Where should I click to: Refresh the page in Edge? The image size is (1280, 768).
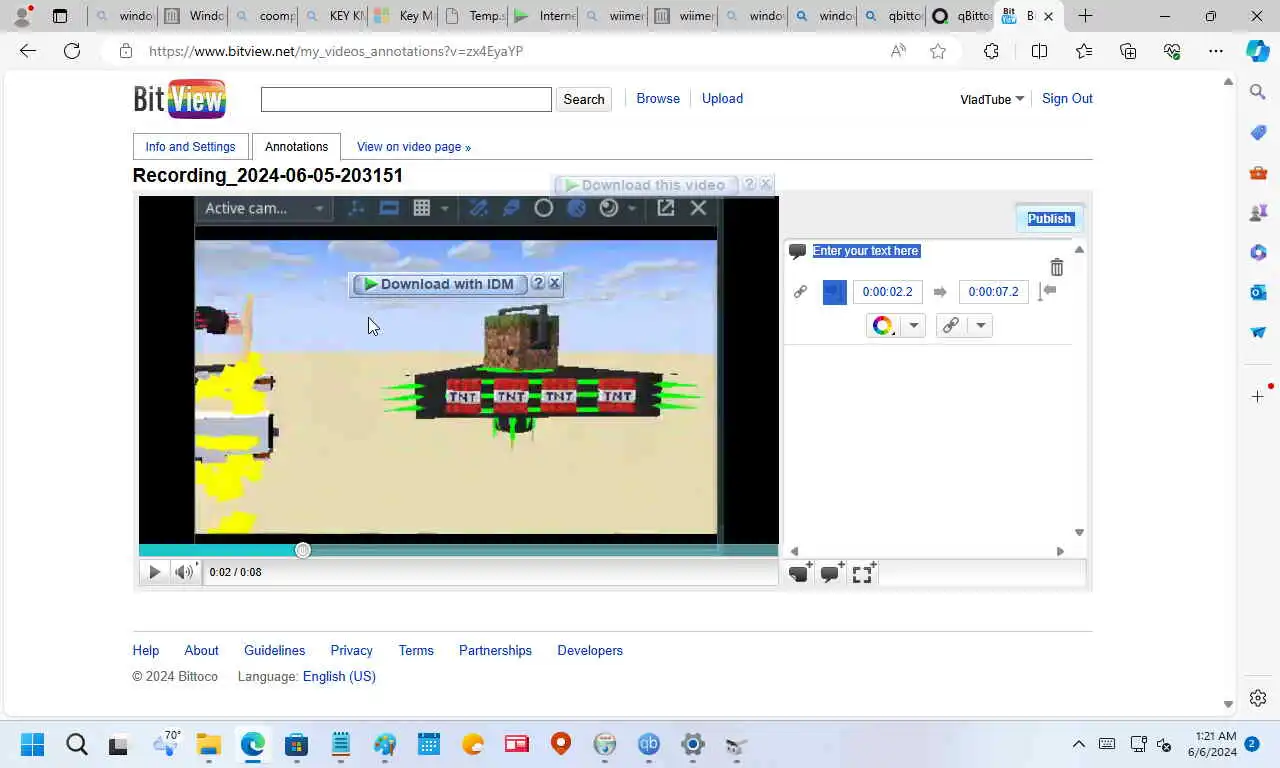(x=72, y=51)
